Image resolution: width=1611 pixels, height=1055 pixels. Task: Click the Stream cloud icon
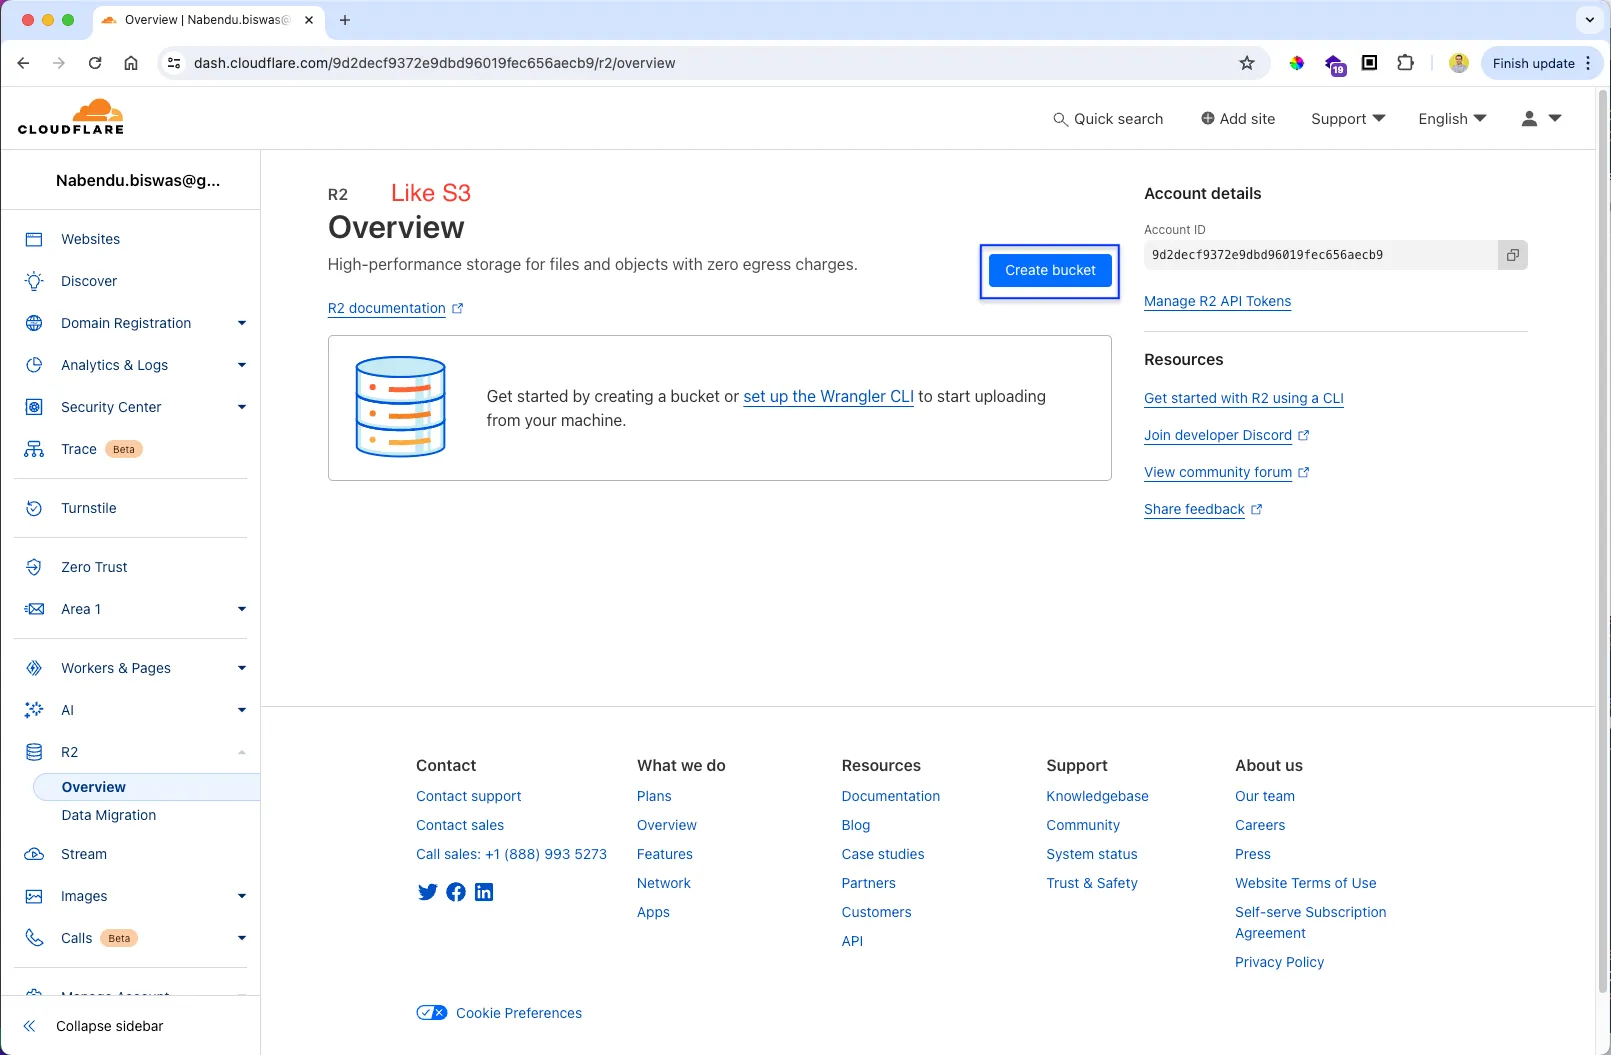(34, 854)
